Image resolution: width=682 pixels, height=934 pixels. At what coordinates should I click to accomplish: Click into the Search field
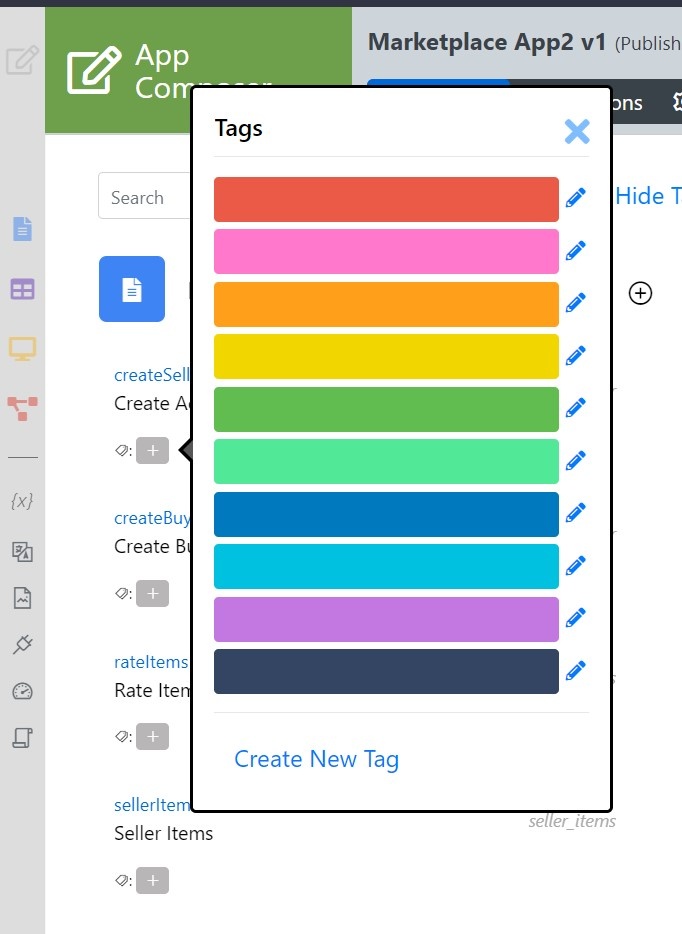click(145, 197)
